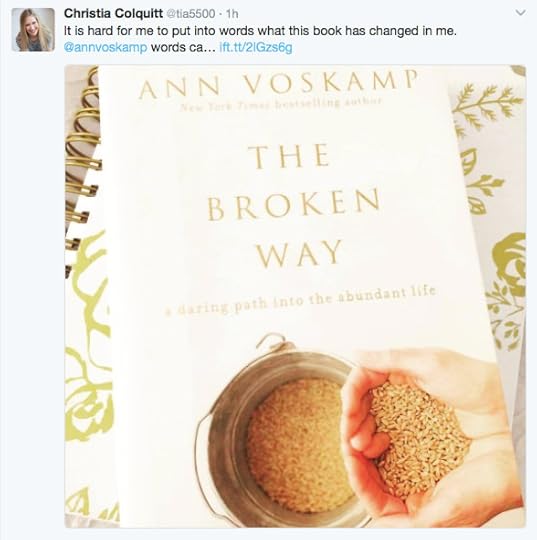Click the truncated 'words ca…' text
Screen dimensions: 537x540
coord(184,47)
